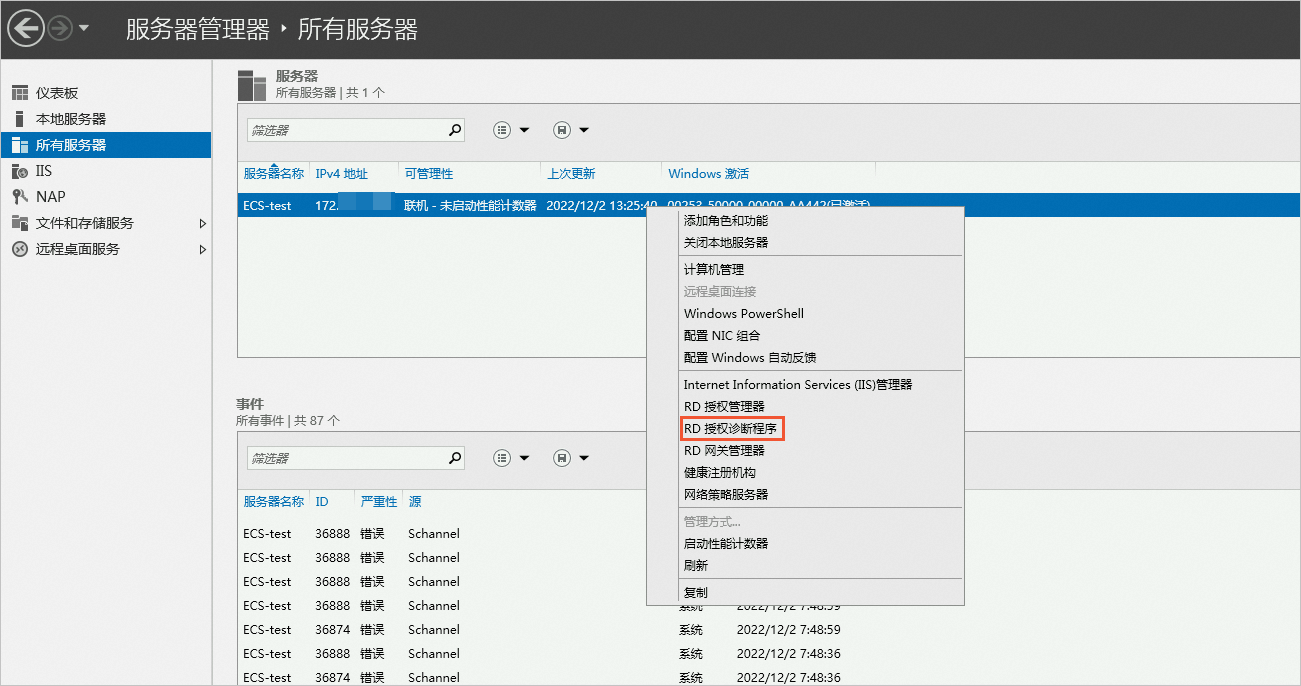Click the IIS icon in sidebar
1301x686 pixels.
click(x=19, y=171)
